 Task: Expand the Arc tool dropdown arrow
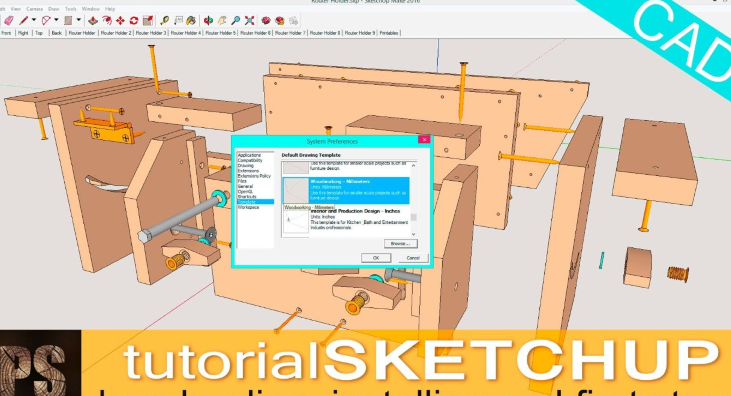click(x=56, y=20)
